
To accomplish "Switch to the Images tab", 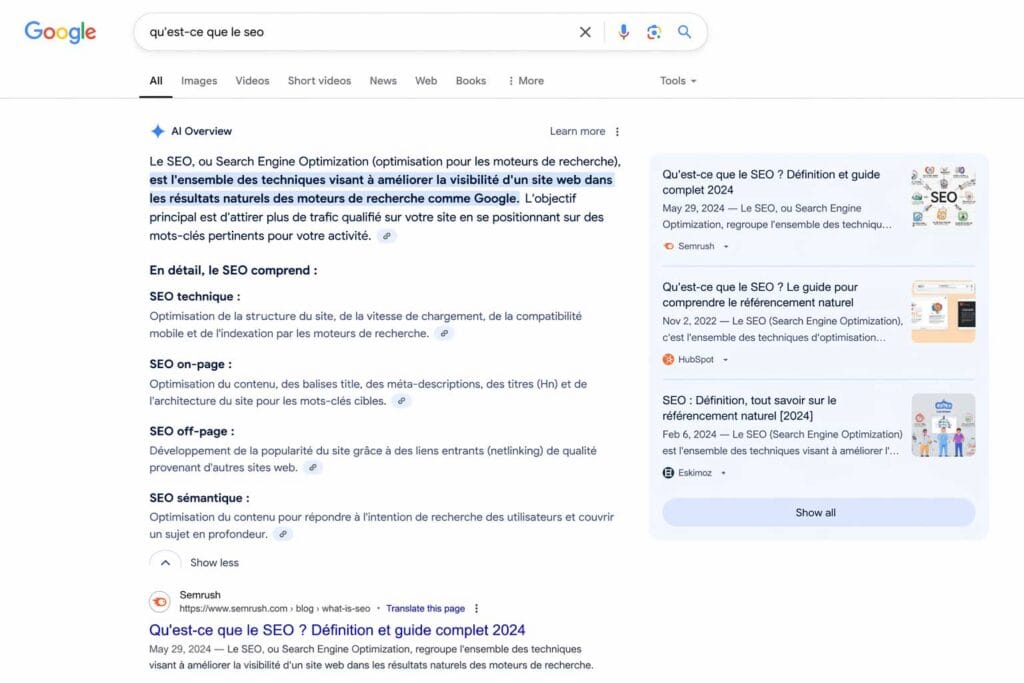I will (199, 81).
